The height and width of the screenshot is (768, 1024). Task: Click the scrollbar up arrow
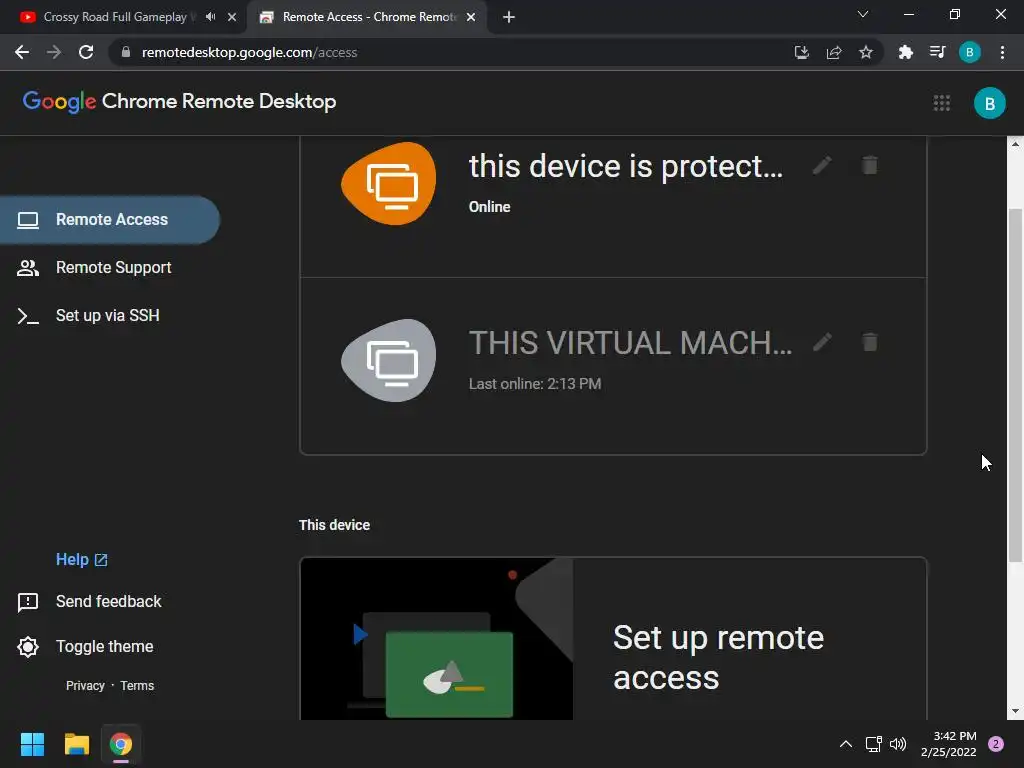[x=1015, y=144]
